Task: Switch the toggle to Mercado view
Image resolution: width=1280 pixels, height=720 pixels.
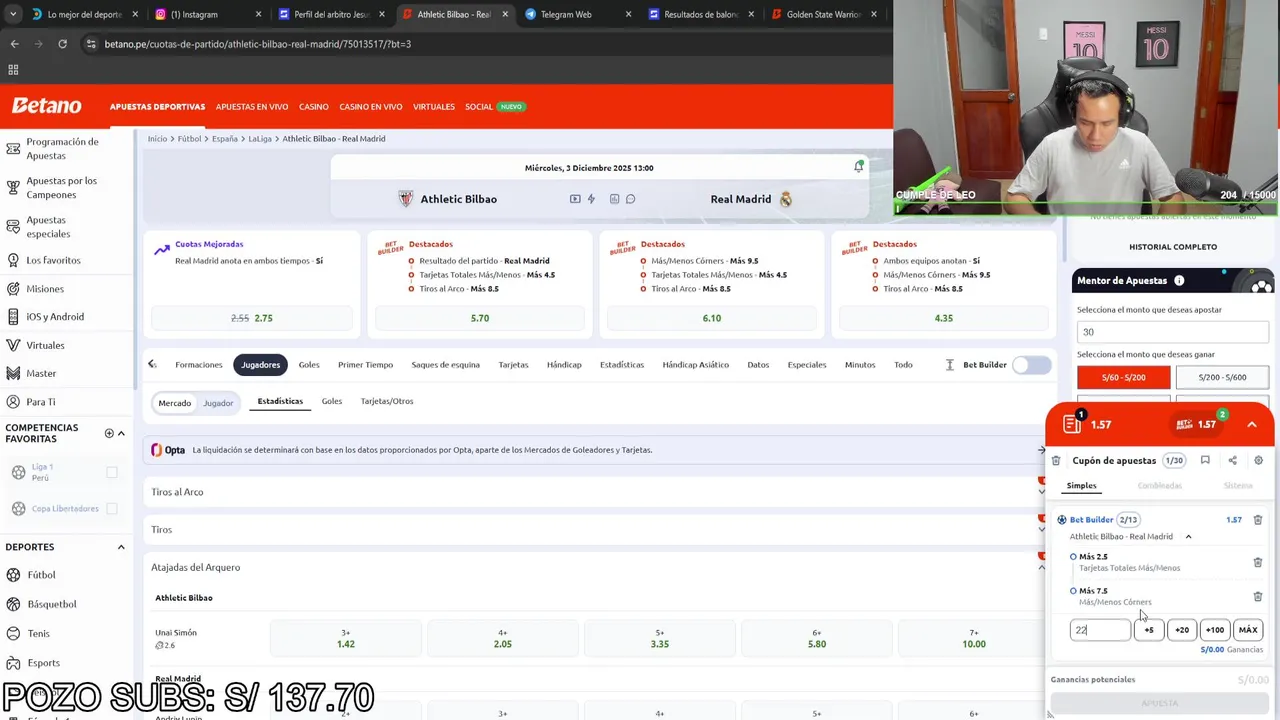Action: coord(174,403)
